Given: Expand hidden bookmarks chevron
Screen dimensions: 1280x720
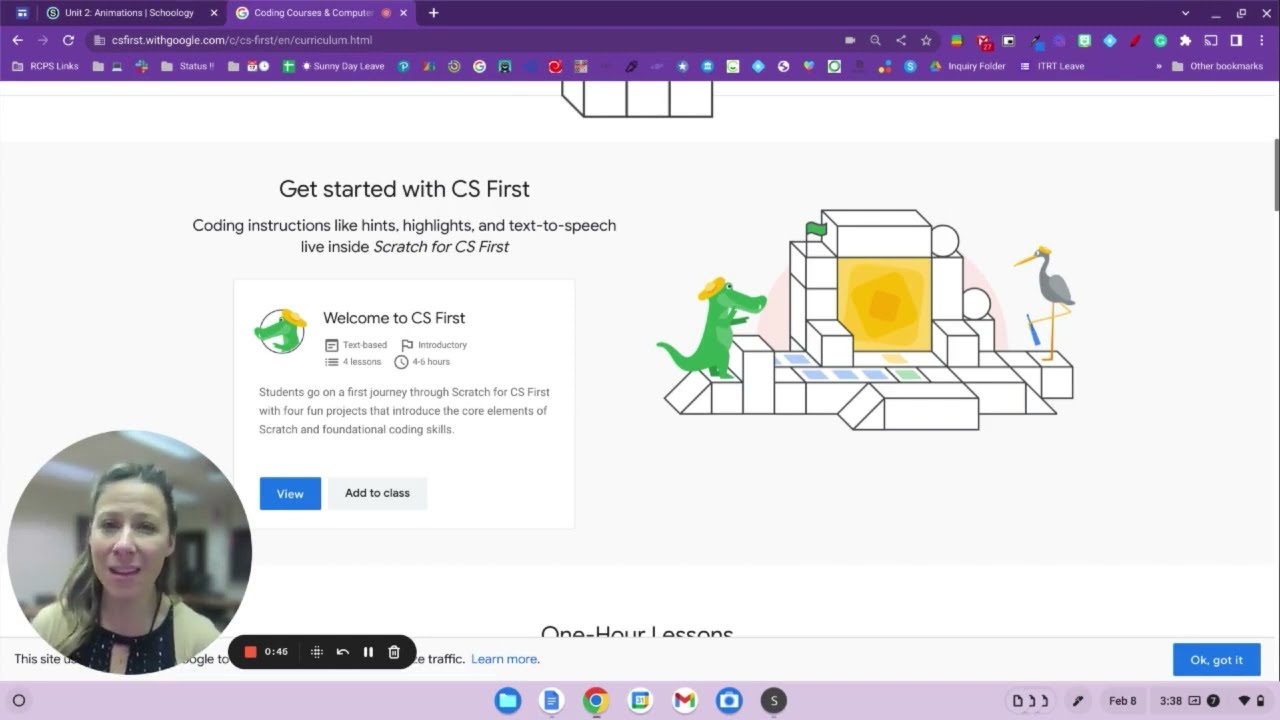Looking at the screenshot, I should 1159,66.
